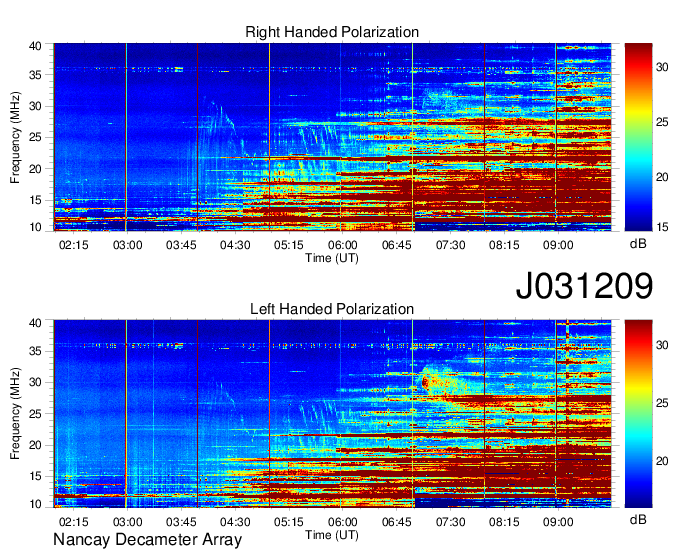Pick 08:15 tick under Left Handed plot

pos(504,522)
